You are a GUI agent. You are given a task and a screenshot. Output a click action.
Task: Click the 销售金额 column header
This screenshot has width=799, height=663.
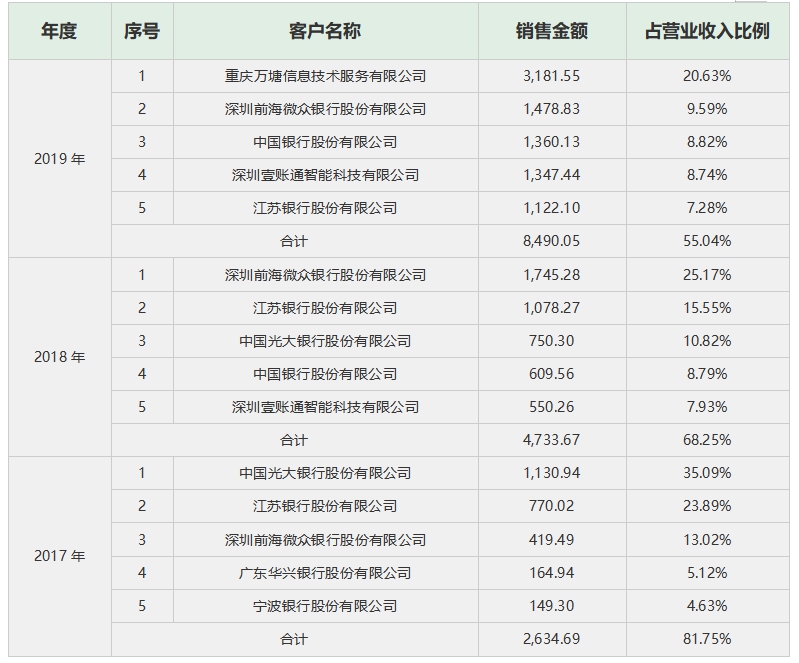[551, 31]
